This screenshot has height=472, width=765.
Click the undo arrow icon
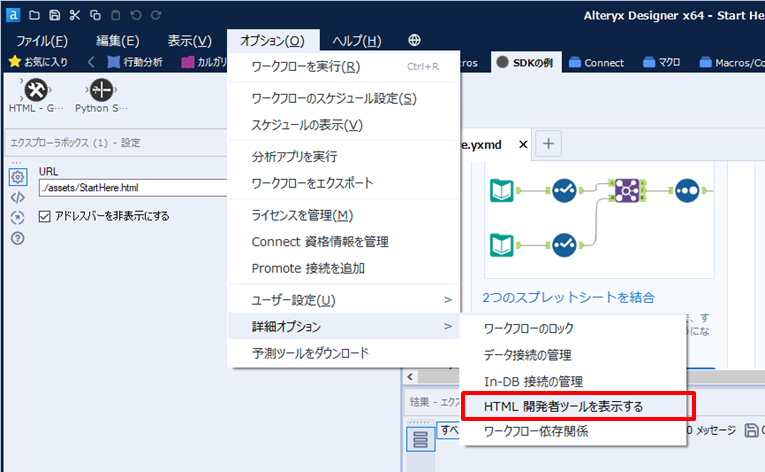136,15
